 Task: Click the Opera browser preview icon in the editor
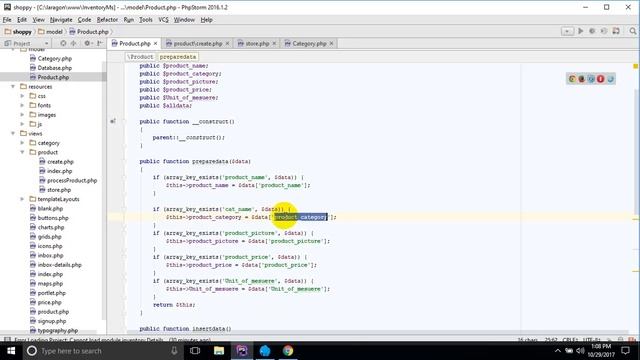click(x=600, y=79)
